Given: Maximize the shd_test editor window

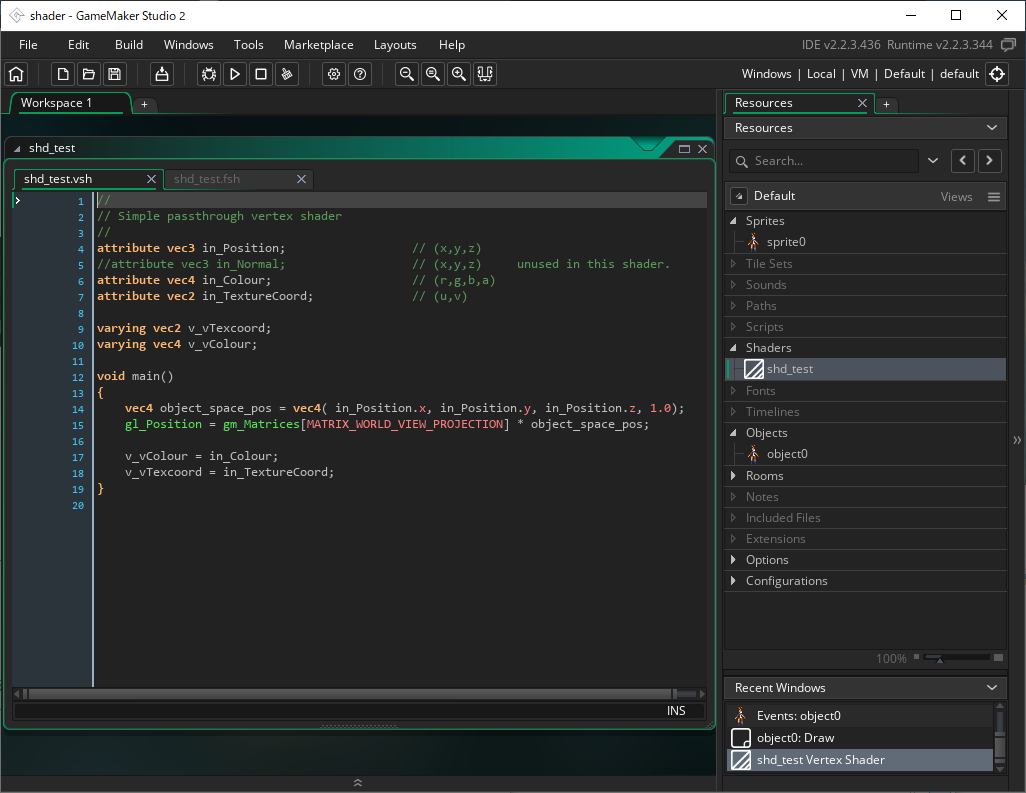Looking at the screenshot, I should 685,148.
